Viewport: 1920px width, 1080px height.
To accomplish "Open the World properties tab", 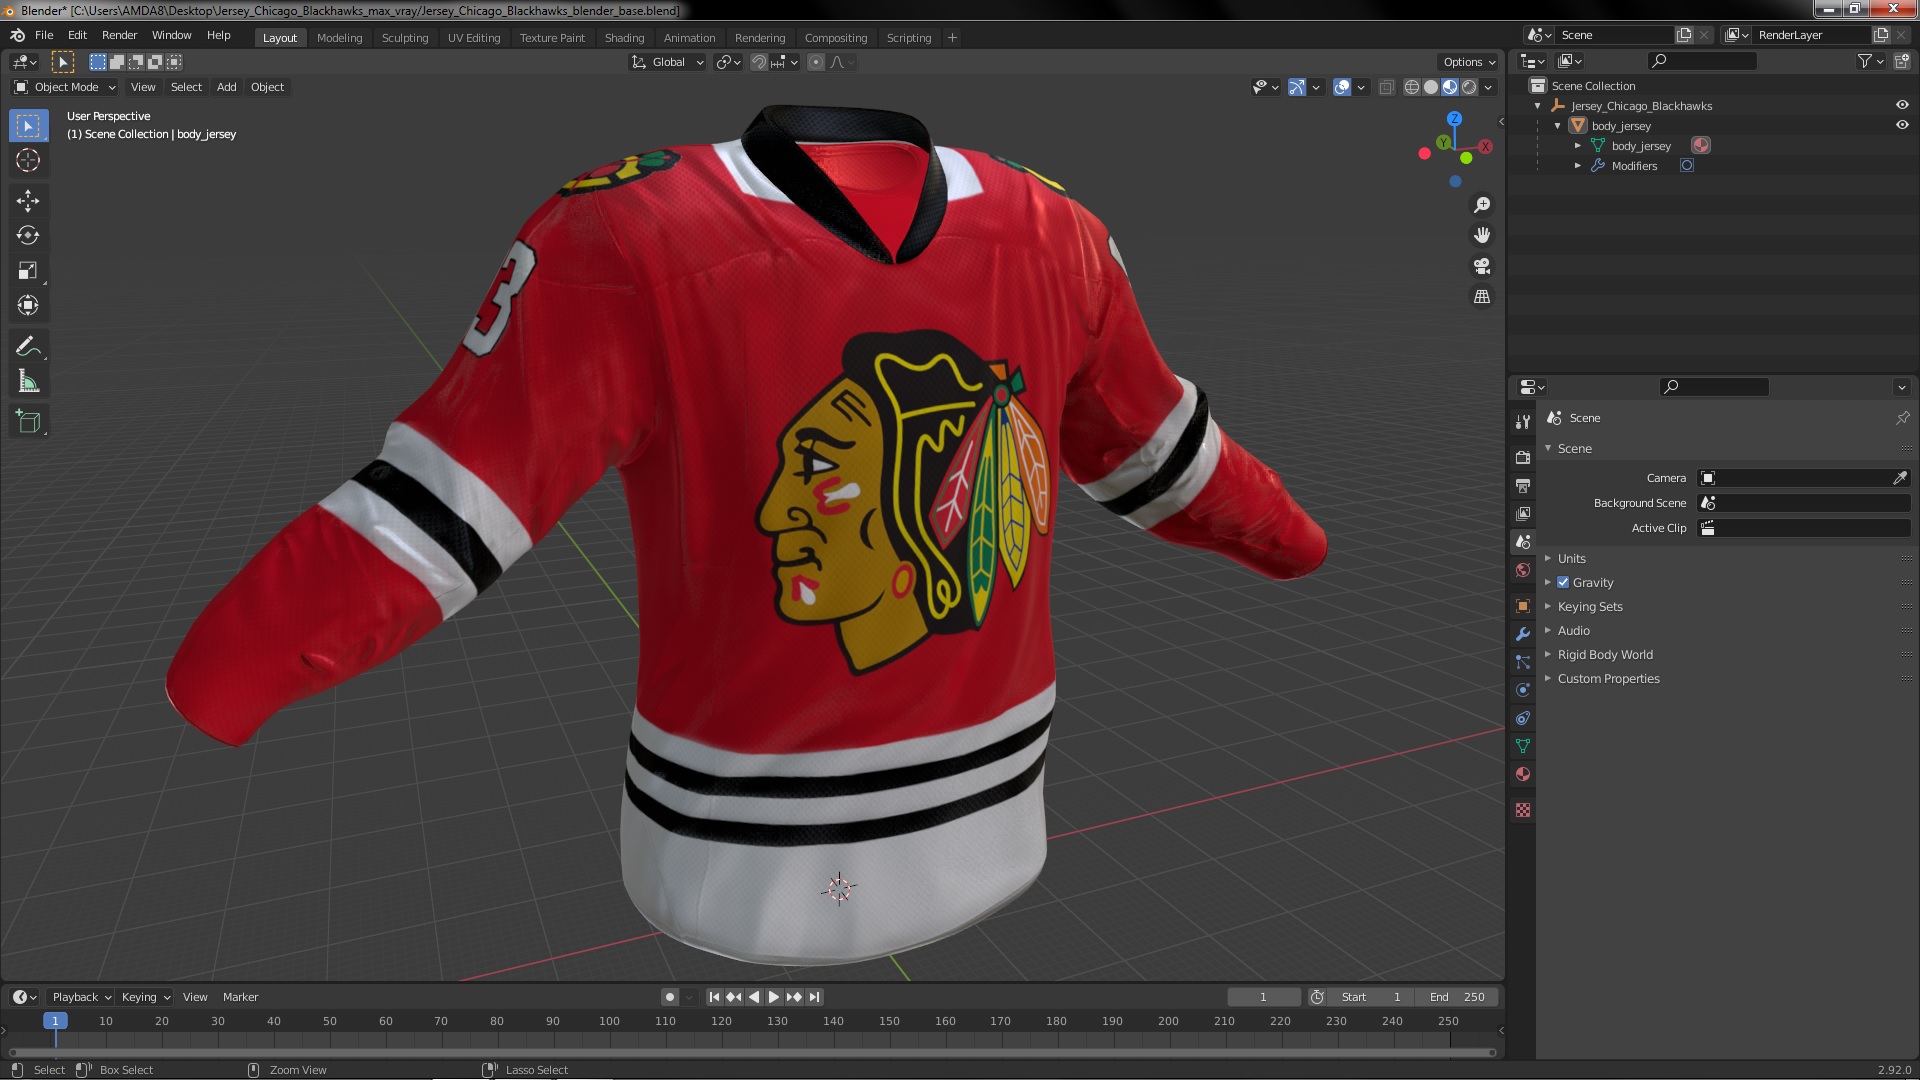I will (1523, 570).
